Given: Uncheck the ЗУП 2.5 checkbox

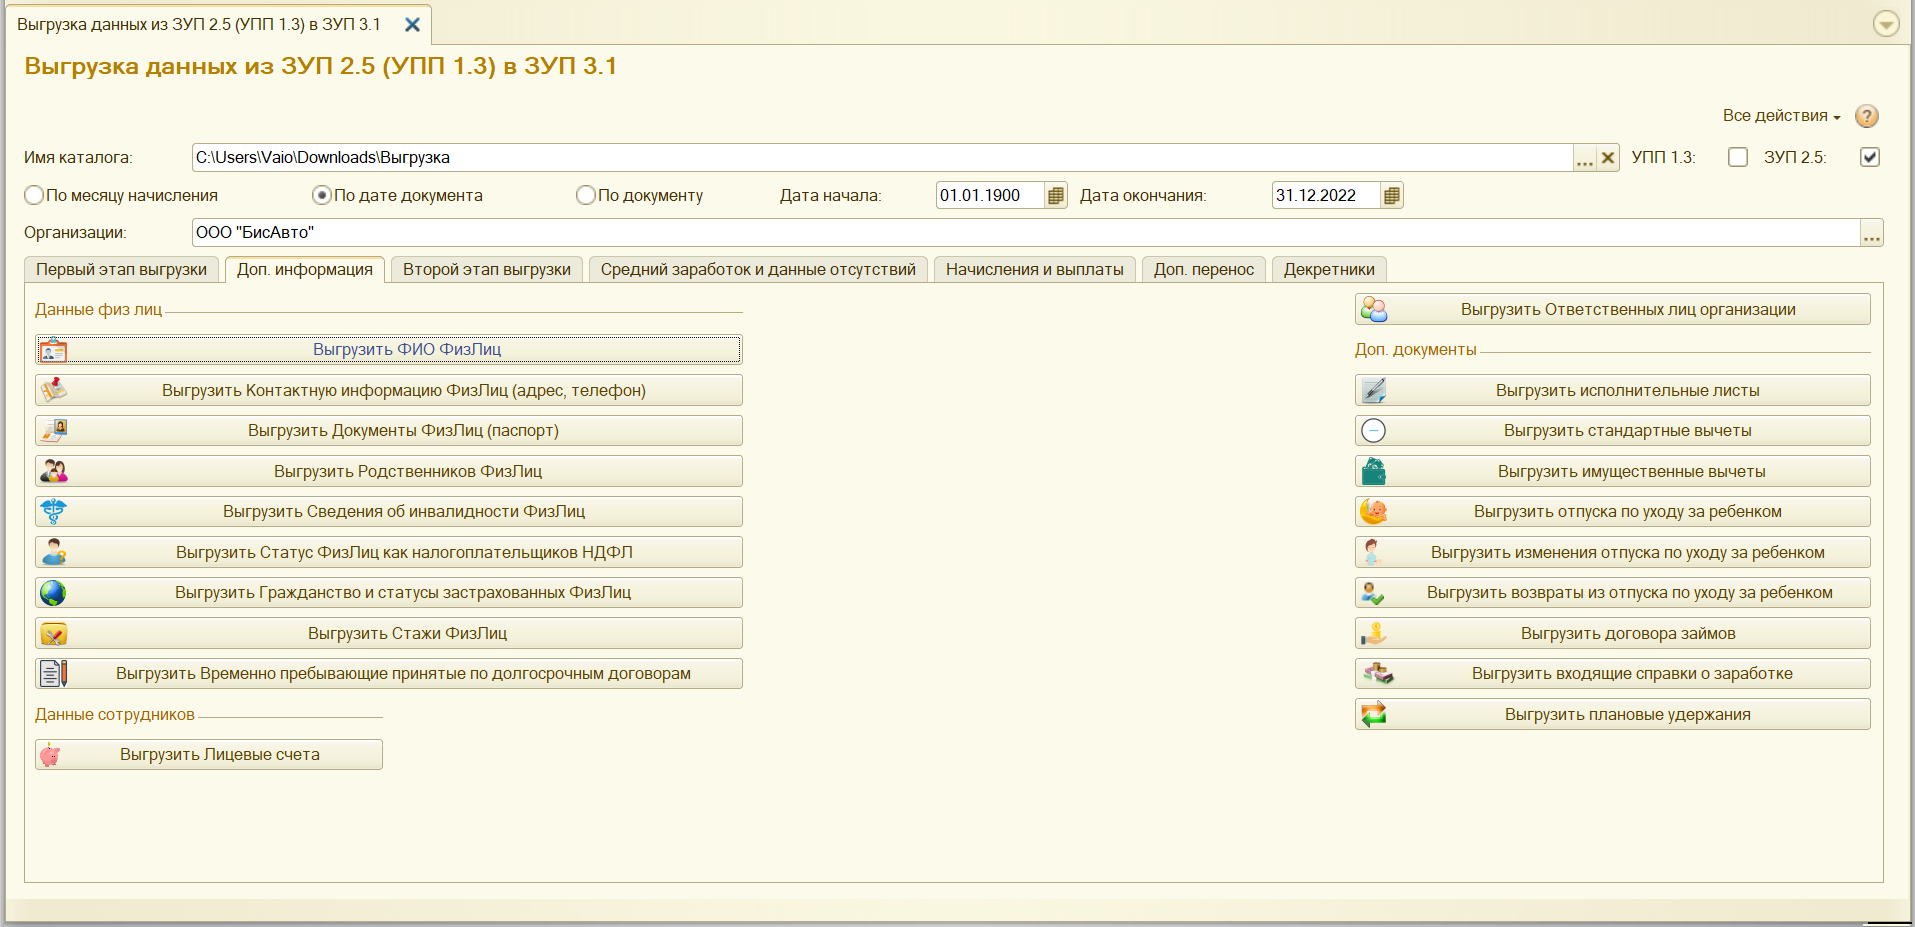Looking at the screenshot, I should [x=1870, y=157].
